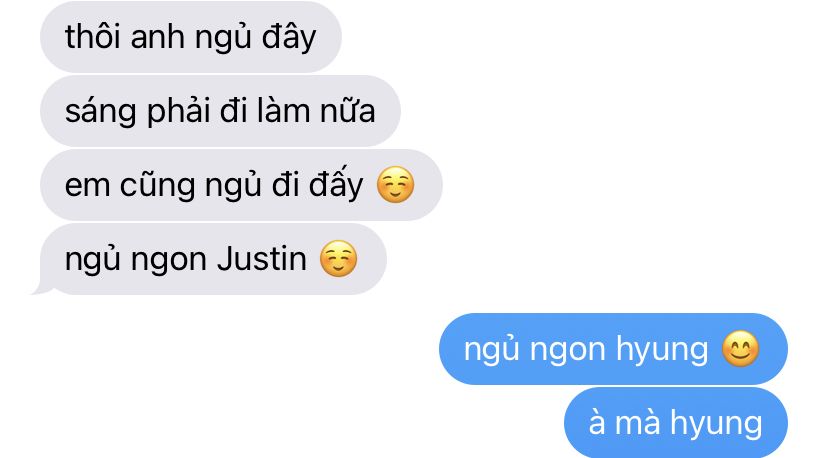
Task: Select the "em cũng ngủ đi đấy" bubble
Action: click(241, 185)
